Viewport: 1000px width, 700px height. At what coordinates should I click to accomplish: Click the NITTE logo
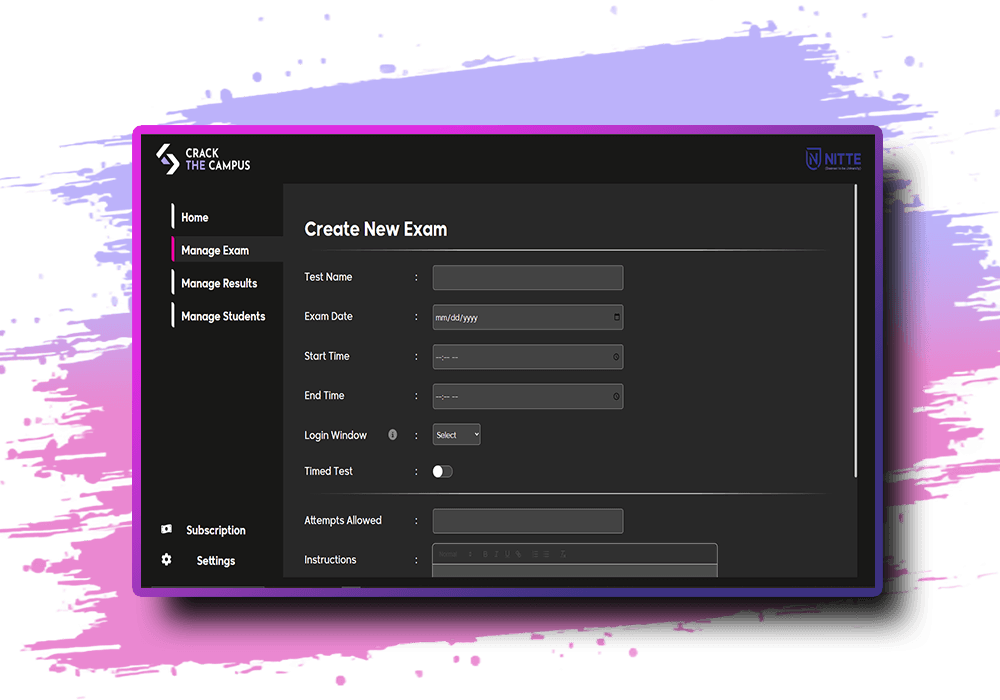pos(834,159)
